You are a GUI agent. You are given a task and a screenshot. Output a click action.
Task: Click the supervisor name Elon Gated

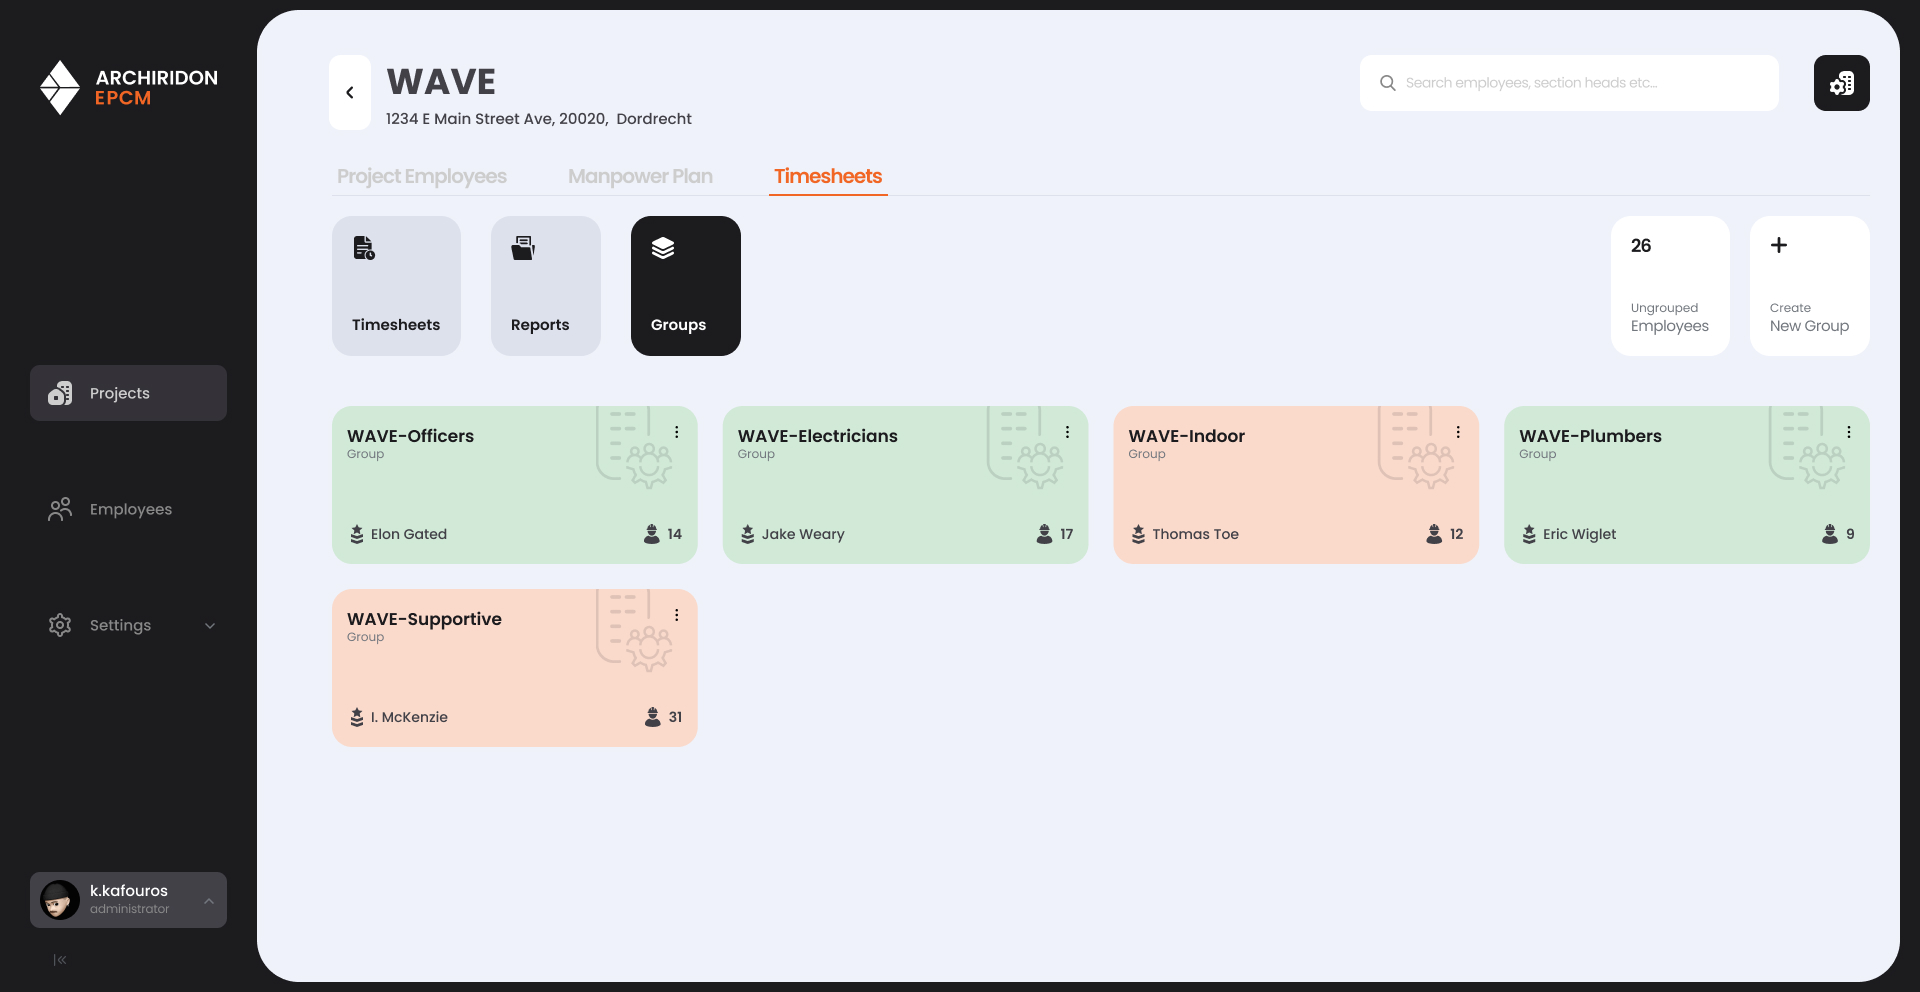click(x=409, y=534)
